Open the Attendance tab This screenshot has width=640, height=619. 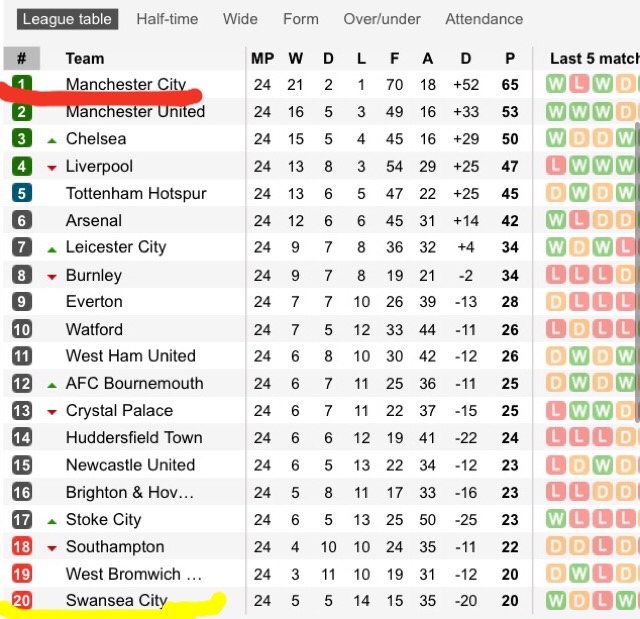click(x=484, y=19)
